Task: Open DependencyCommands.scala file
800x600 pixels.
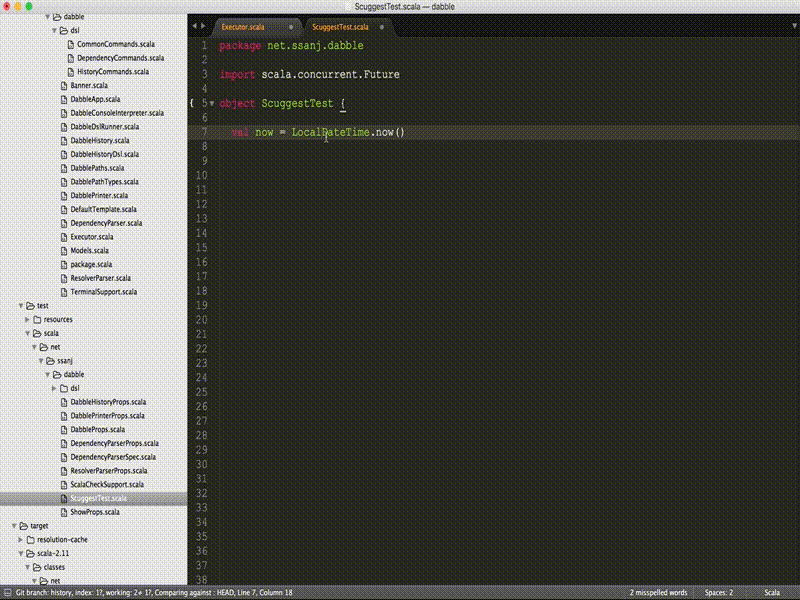Action: point(120,58)
